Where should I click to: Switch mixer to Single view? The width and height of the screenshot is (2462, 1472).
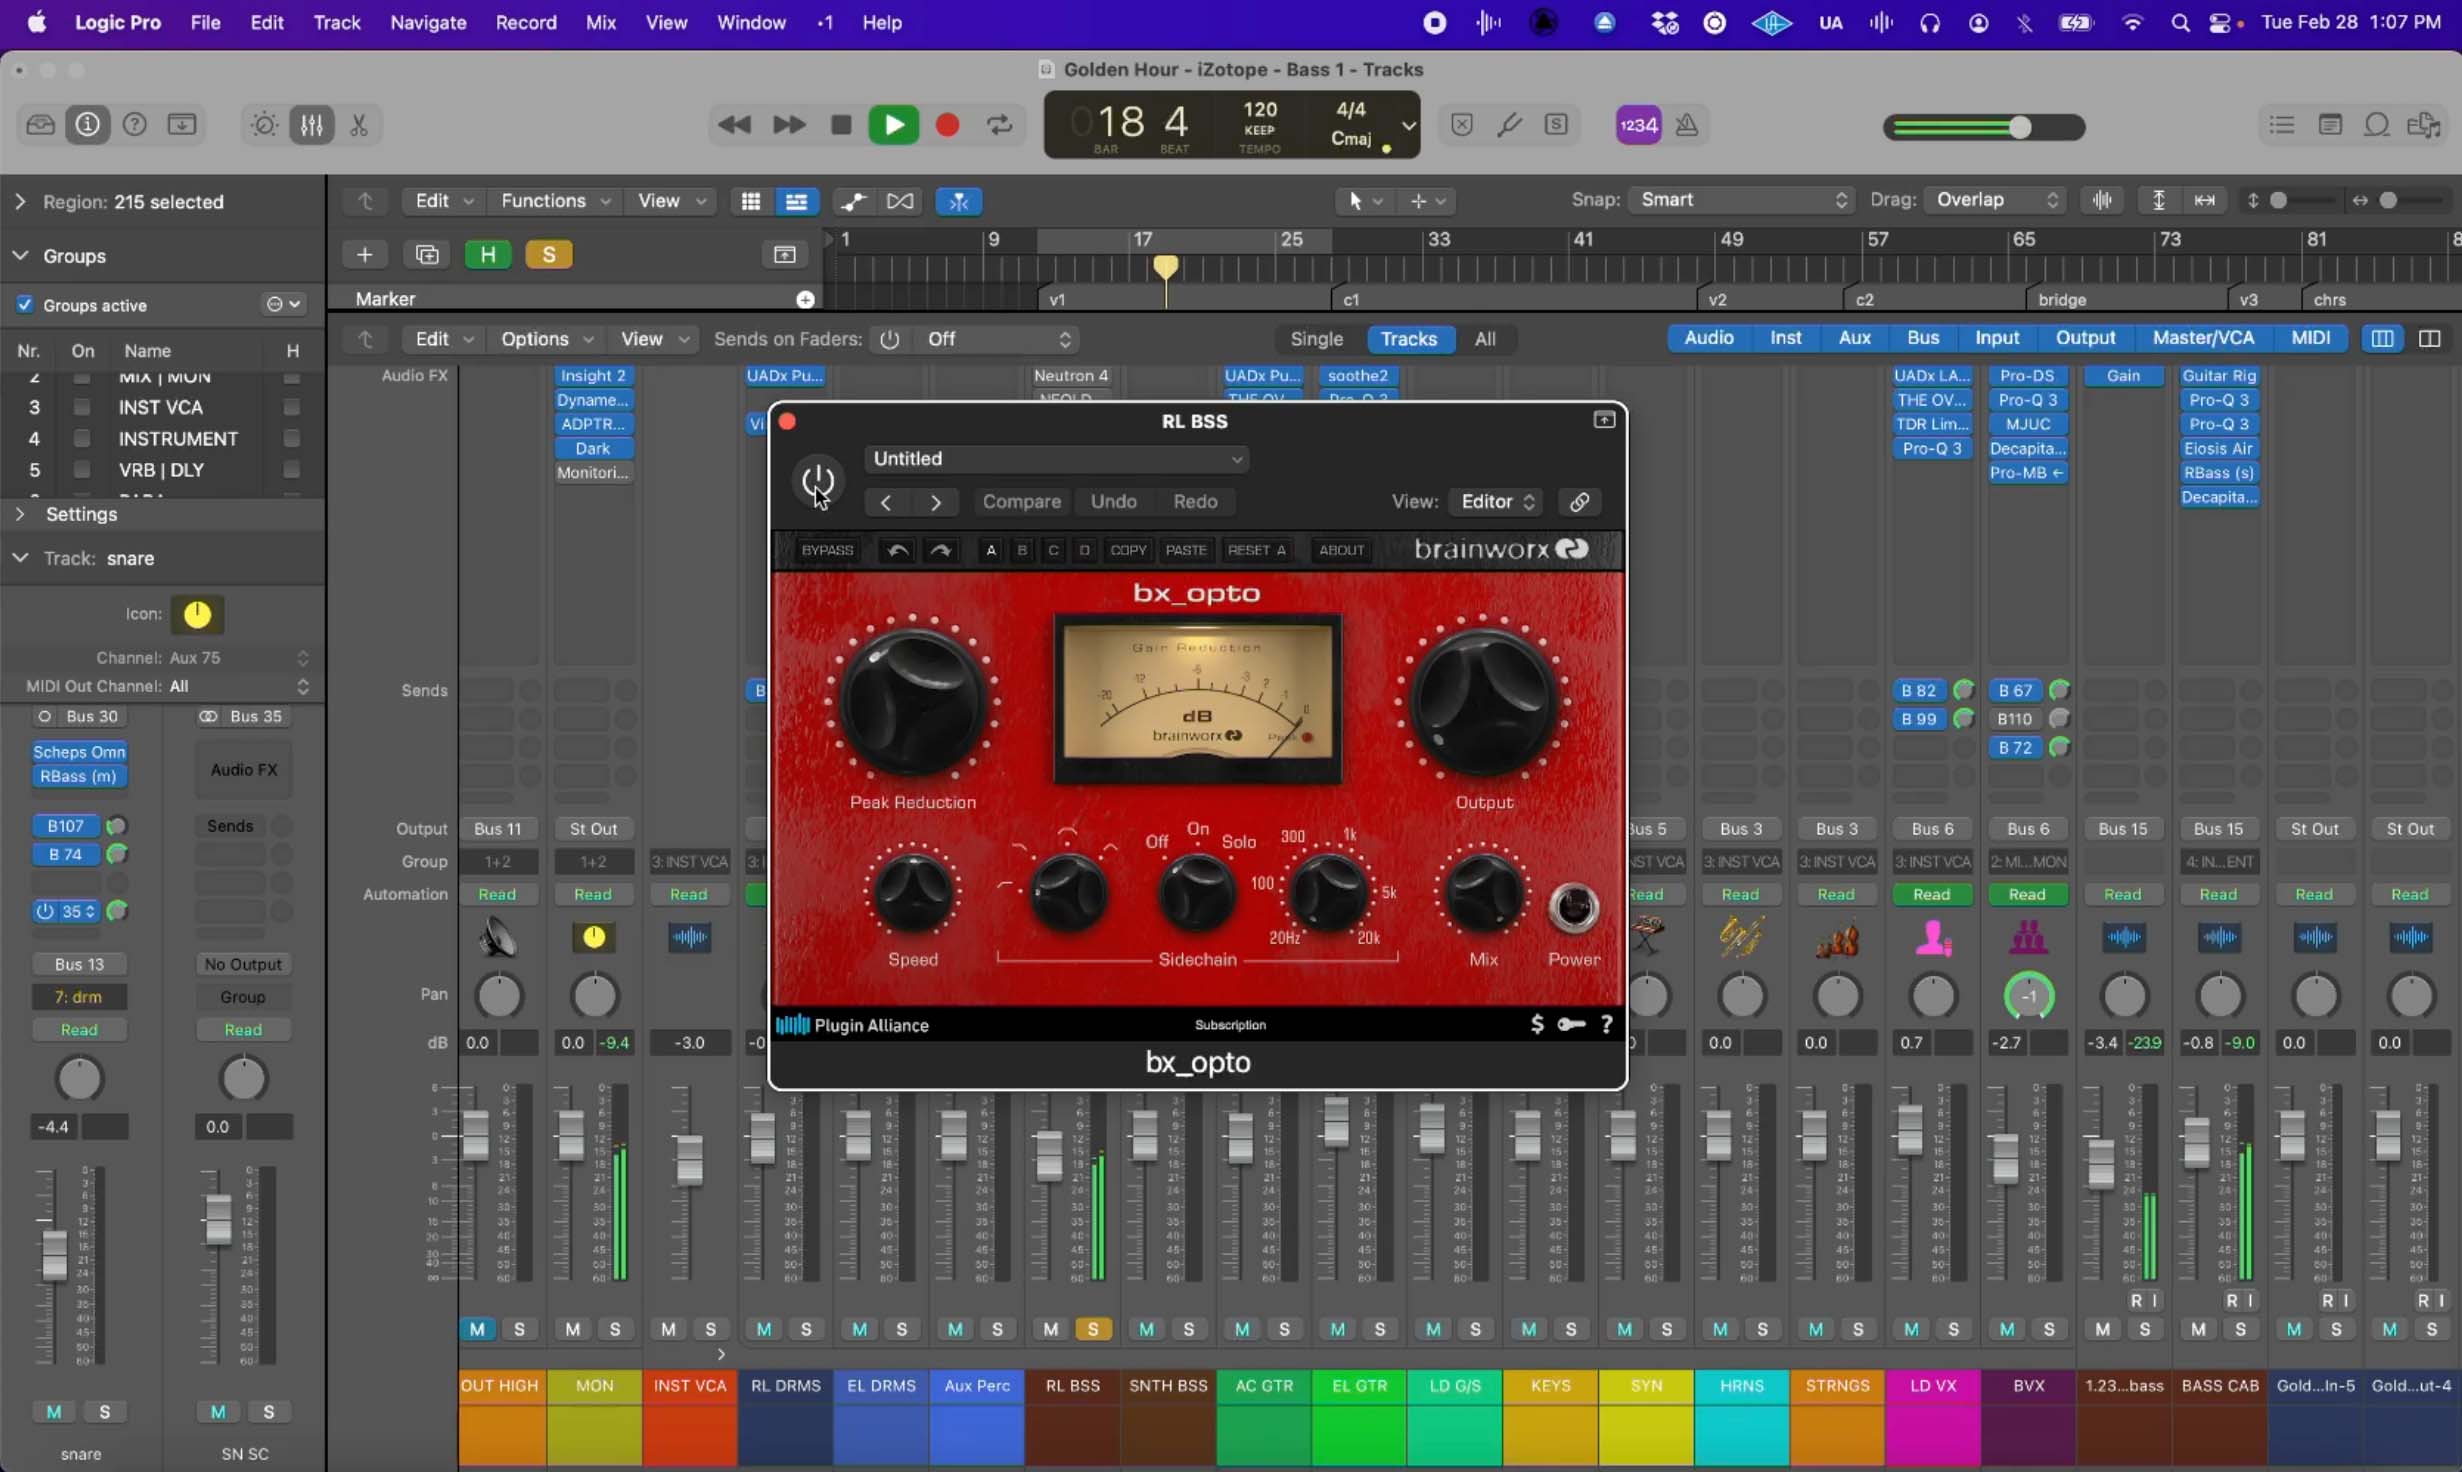[1316, 339]
